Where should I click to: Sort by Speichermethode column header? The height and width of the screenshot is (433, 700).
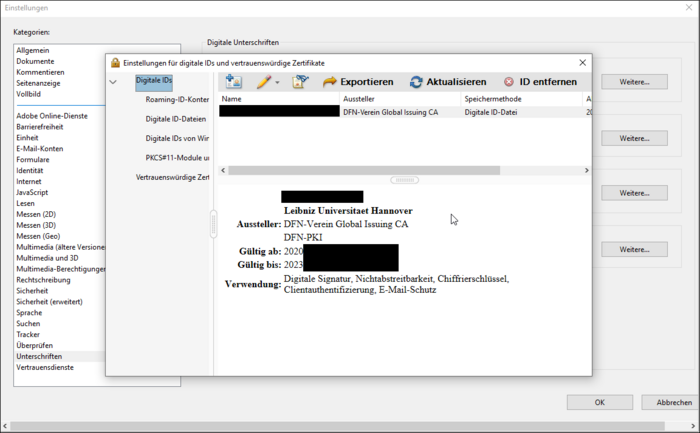(521, 99)
